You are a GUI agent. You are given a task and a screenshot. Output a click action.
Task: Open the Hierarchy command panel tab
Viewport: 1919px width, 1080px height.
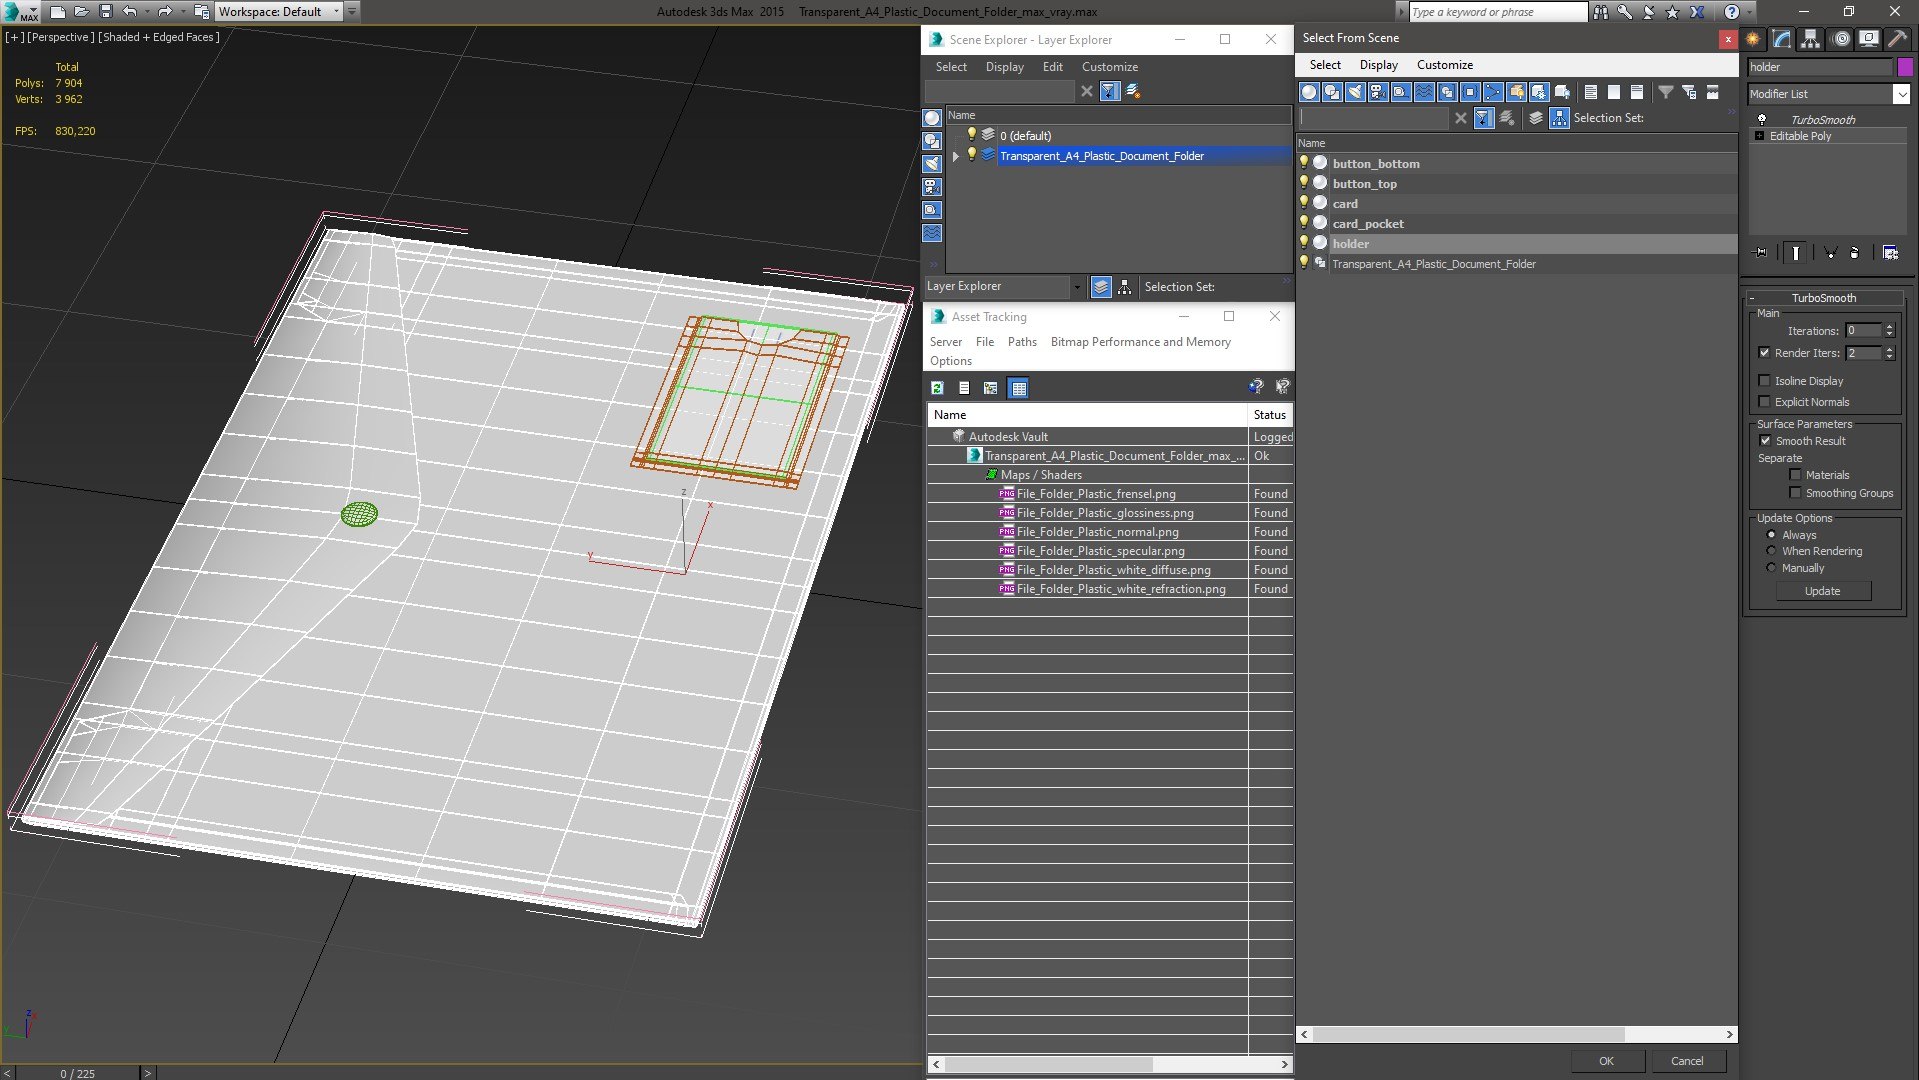point(1810,39)
